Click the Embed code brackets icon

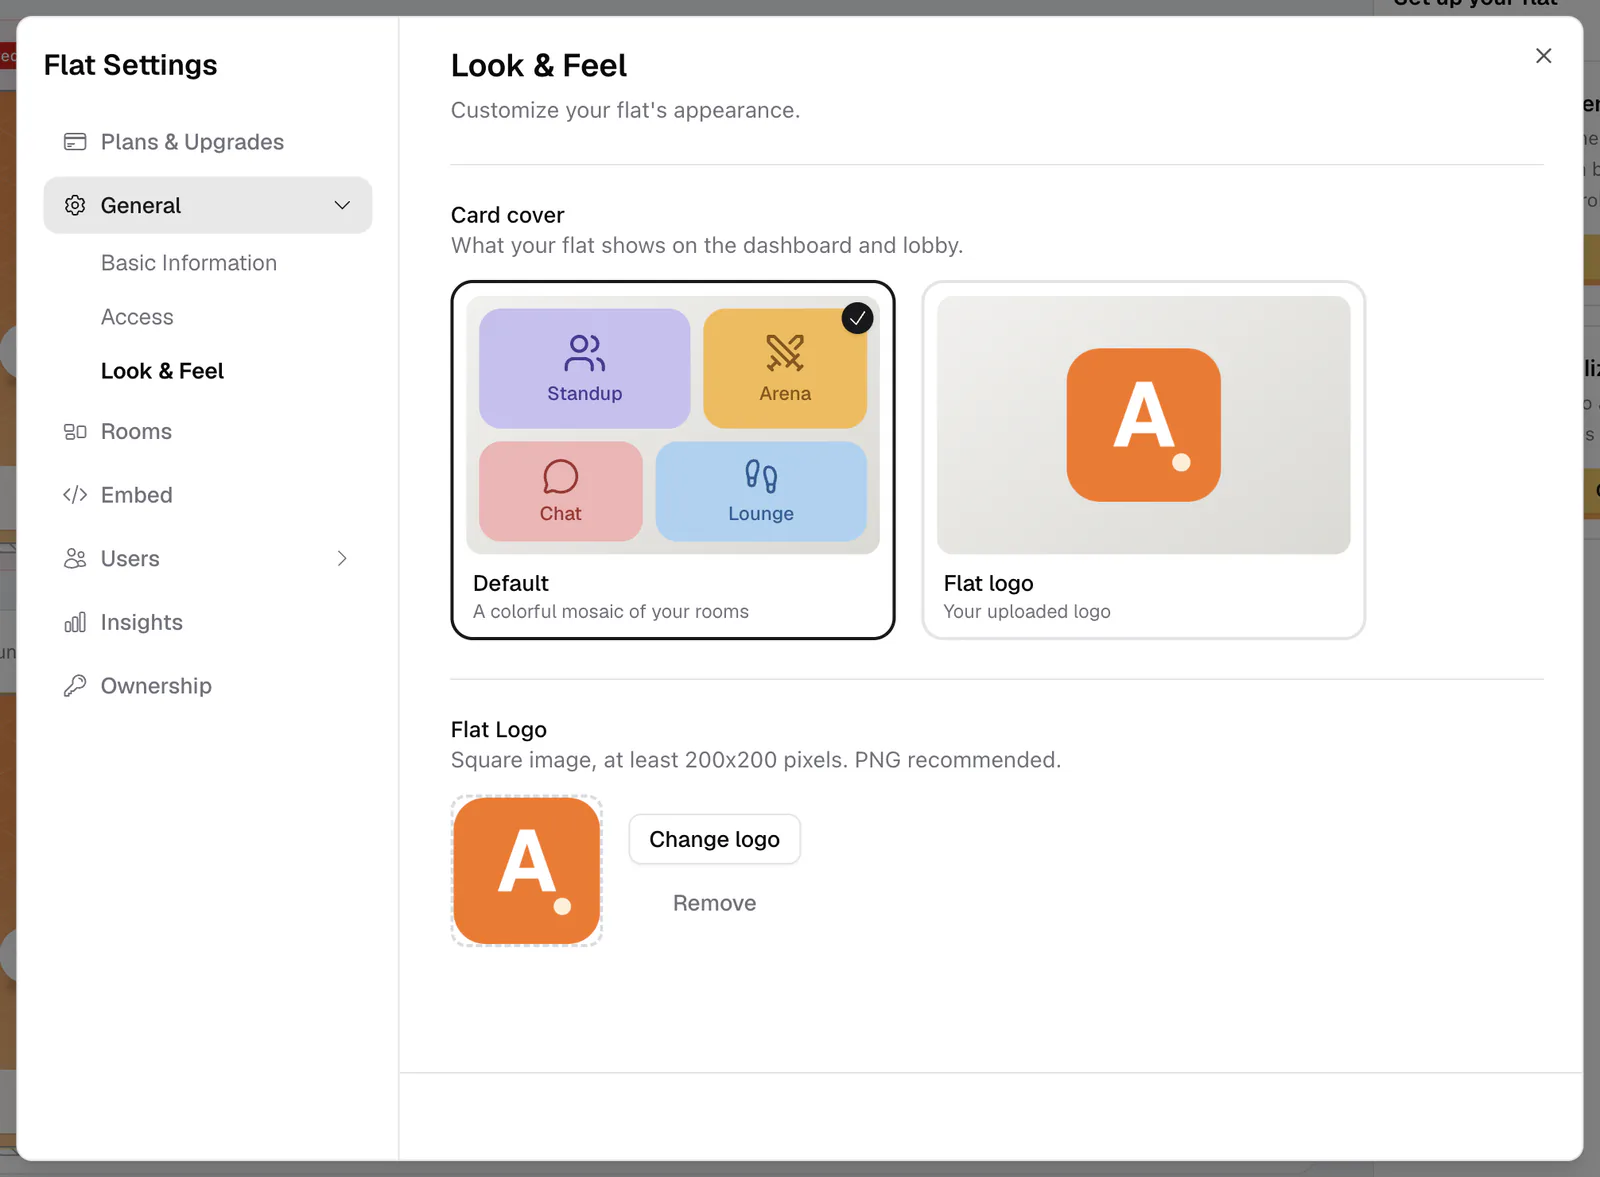point(75,495)
